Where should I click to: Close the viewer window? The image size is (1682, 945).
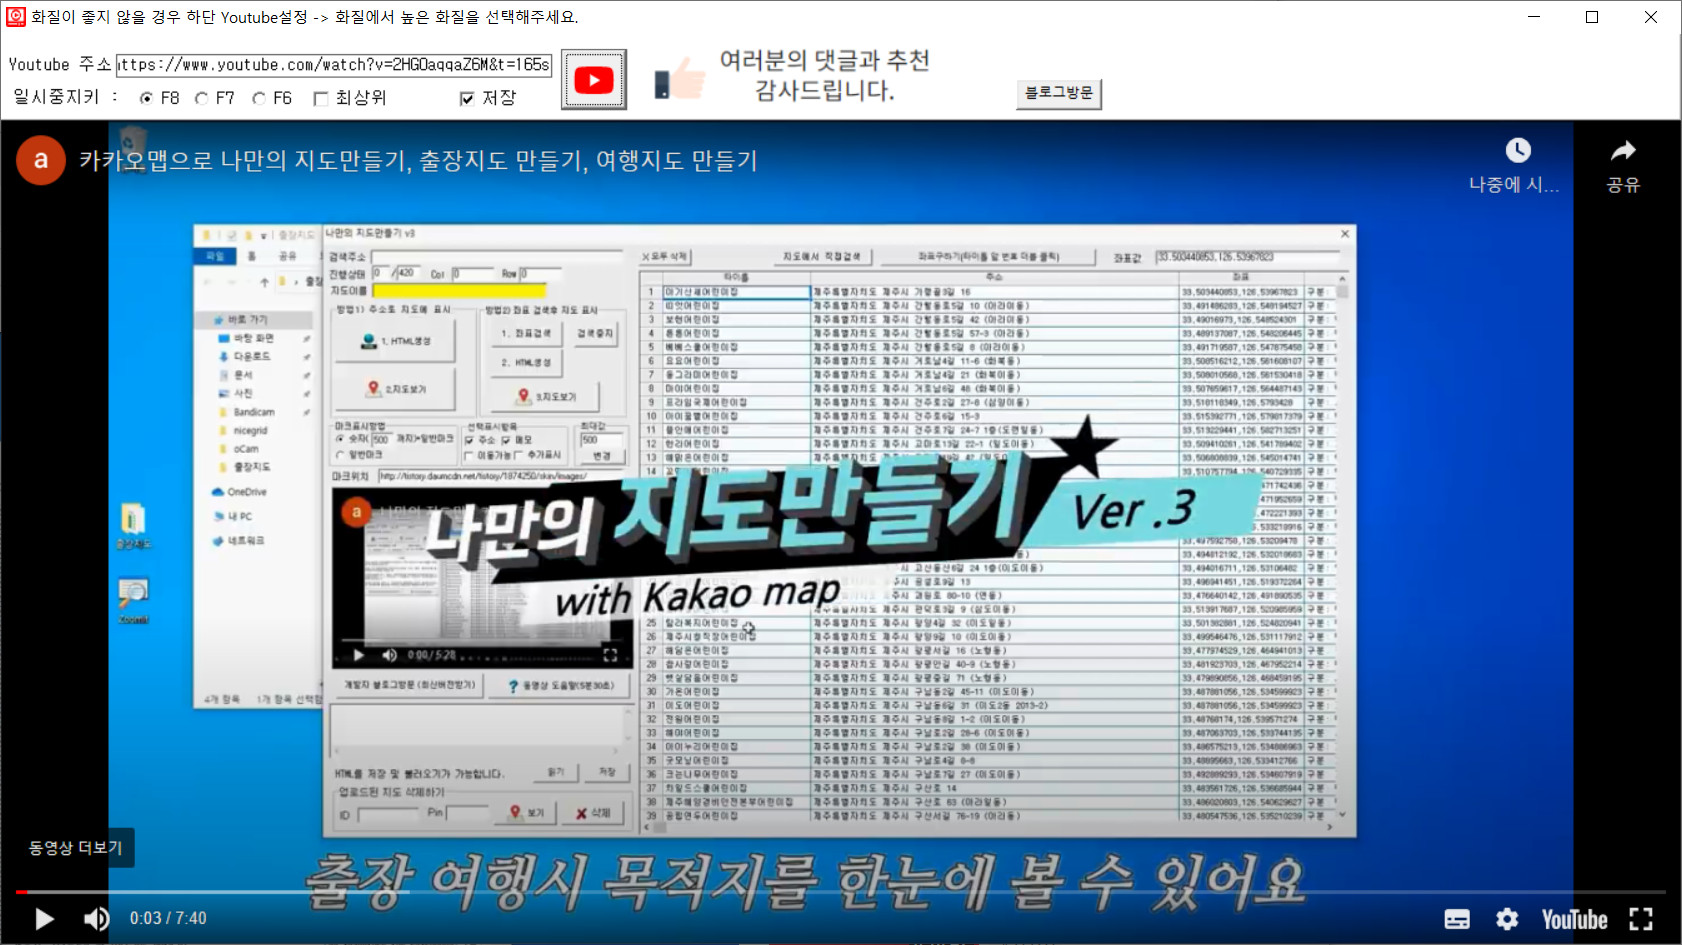pos(1651,17)
